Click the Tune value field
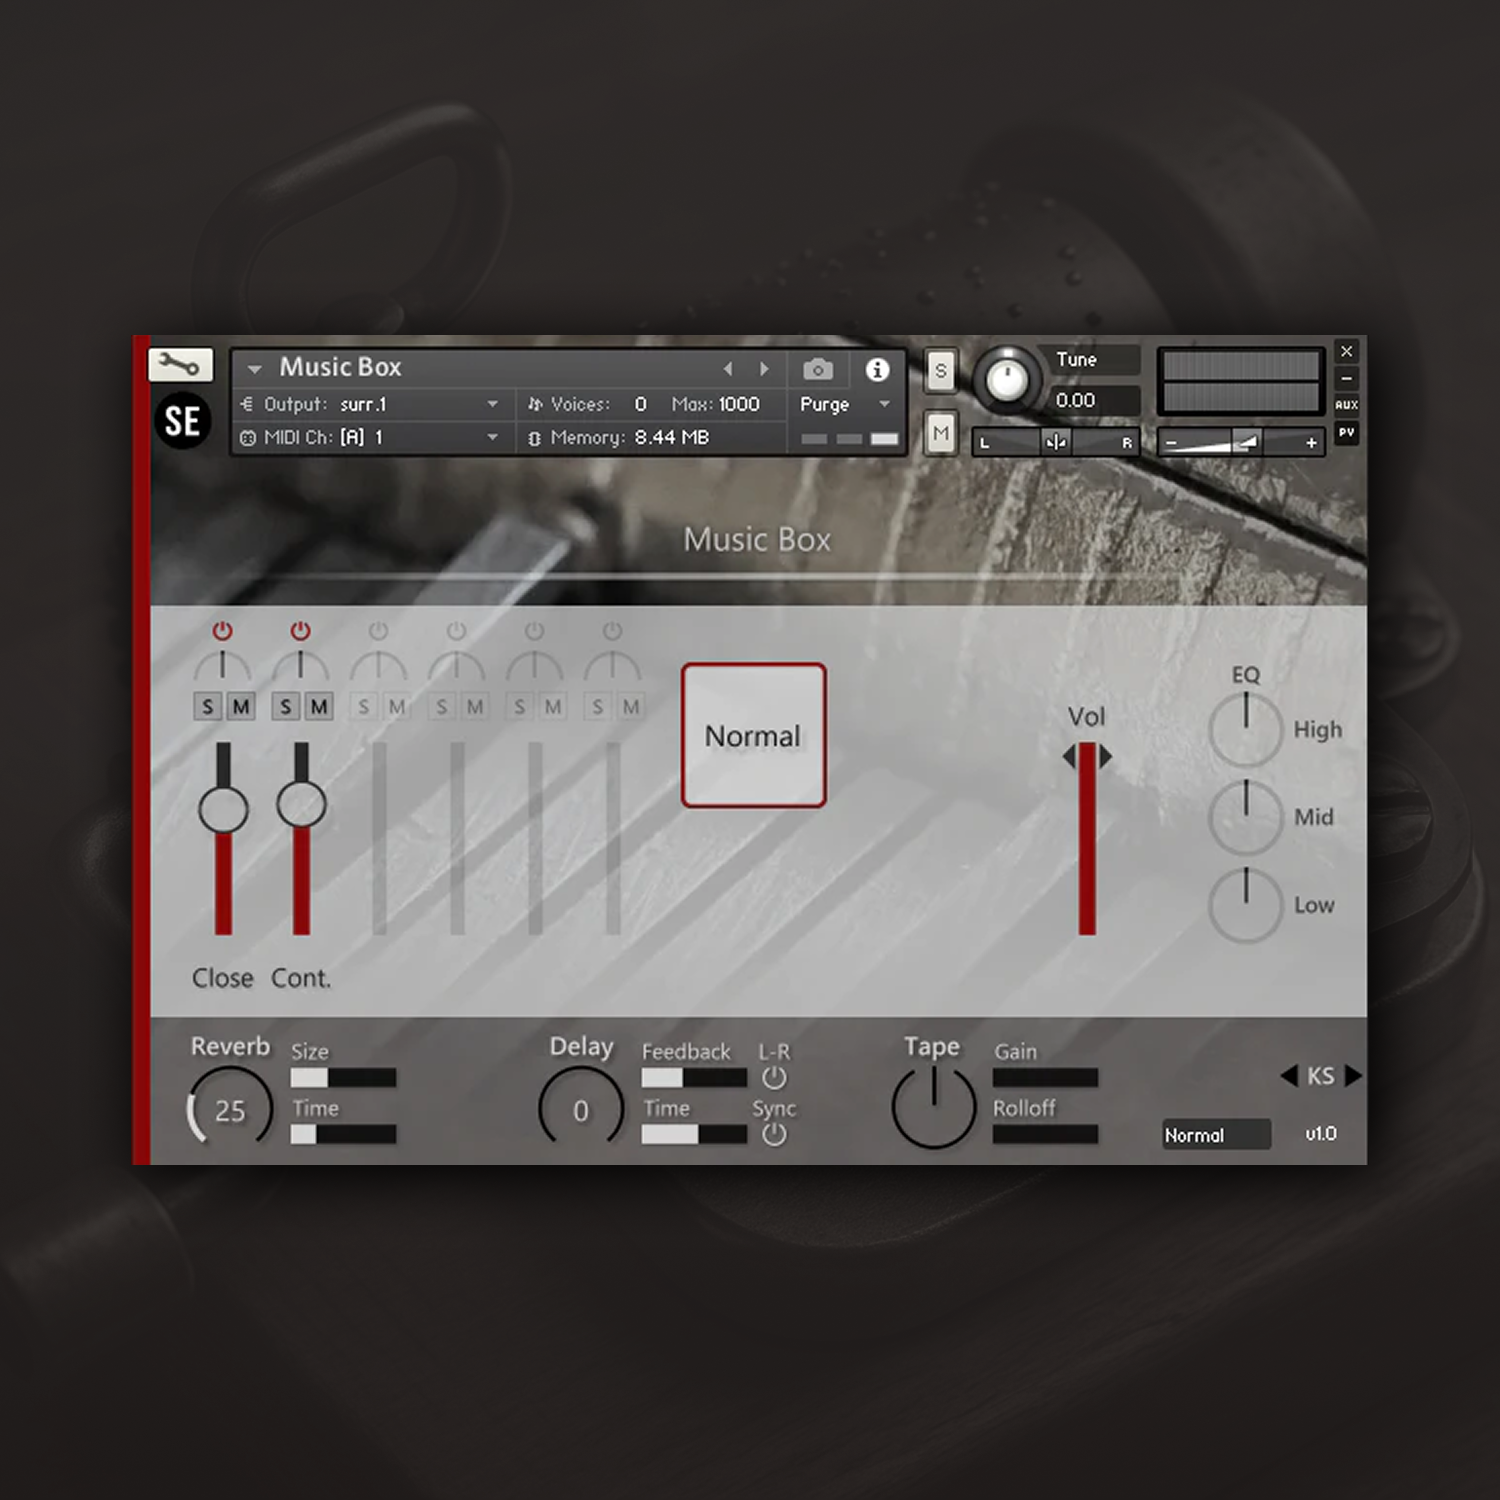 pos(1091,400)
